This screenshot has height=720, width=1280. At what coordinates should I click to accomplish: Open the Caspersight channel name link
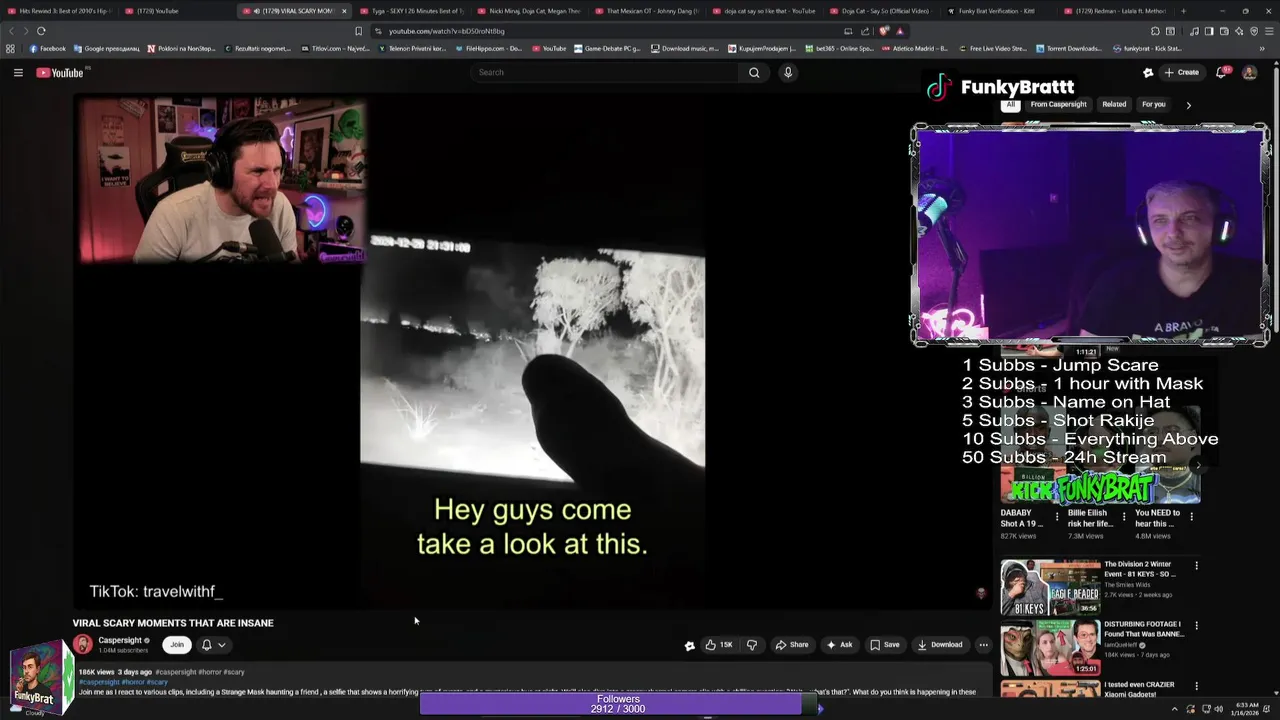(x=120, y=640)
